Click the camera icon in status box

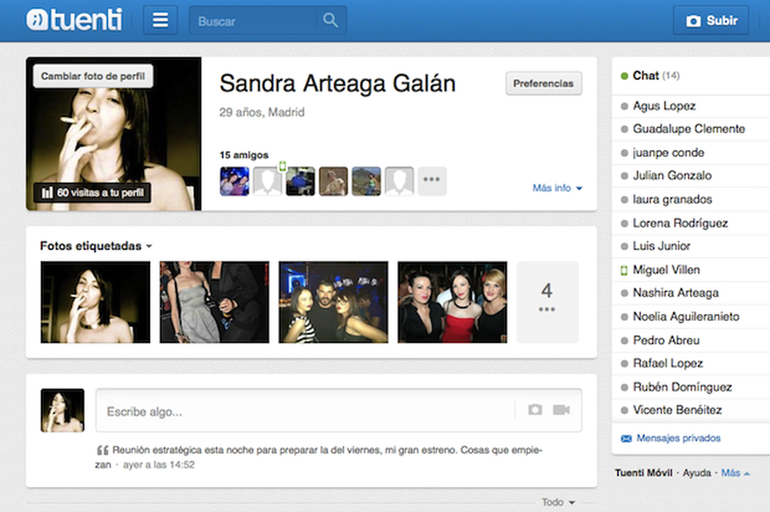click(535, 410)
